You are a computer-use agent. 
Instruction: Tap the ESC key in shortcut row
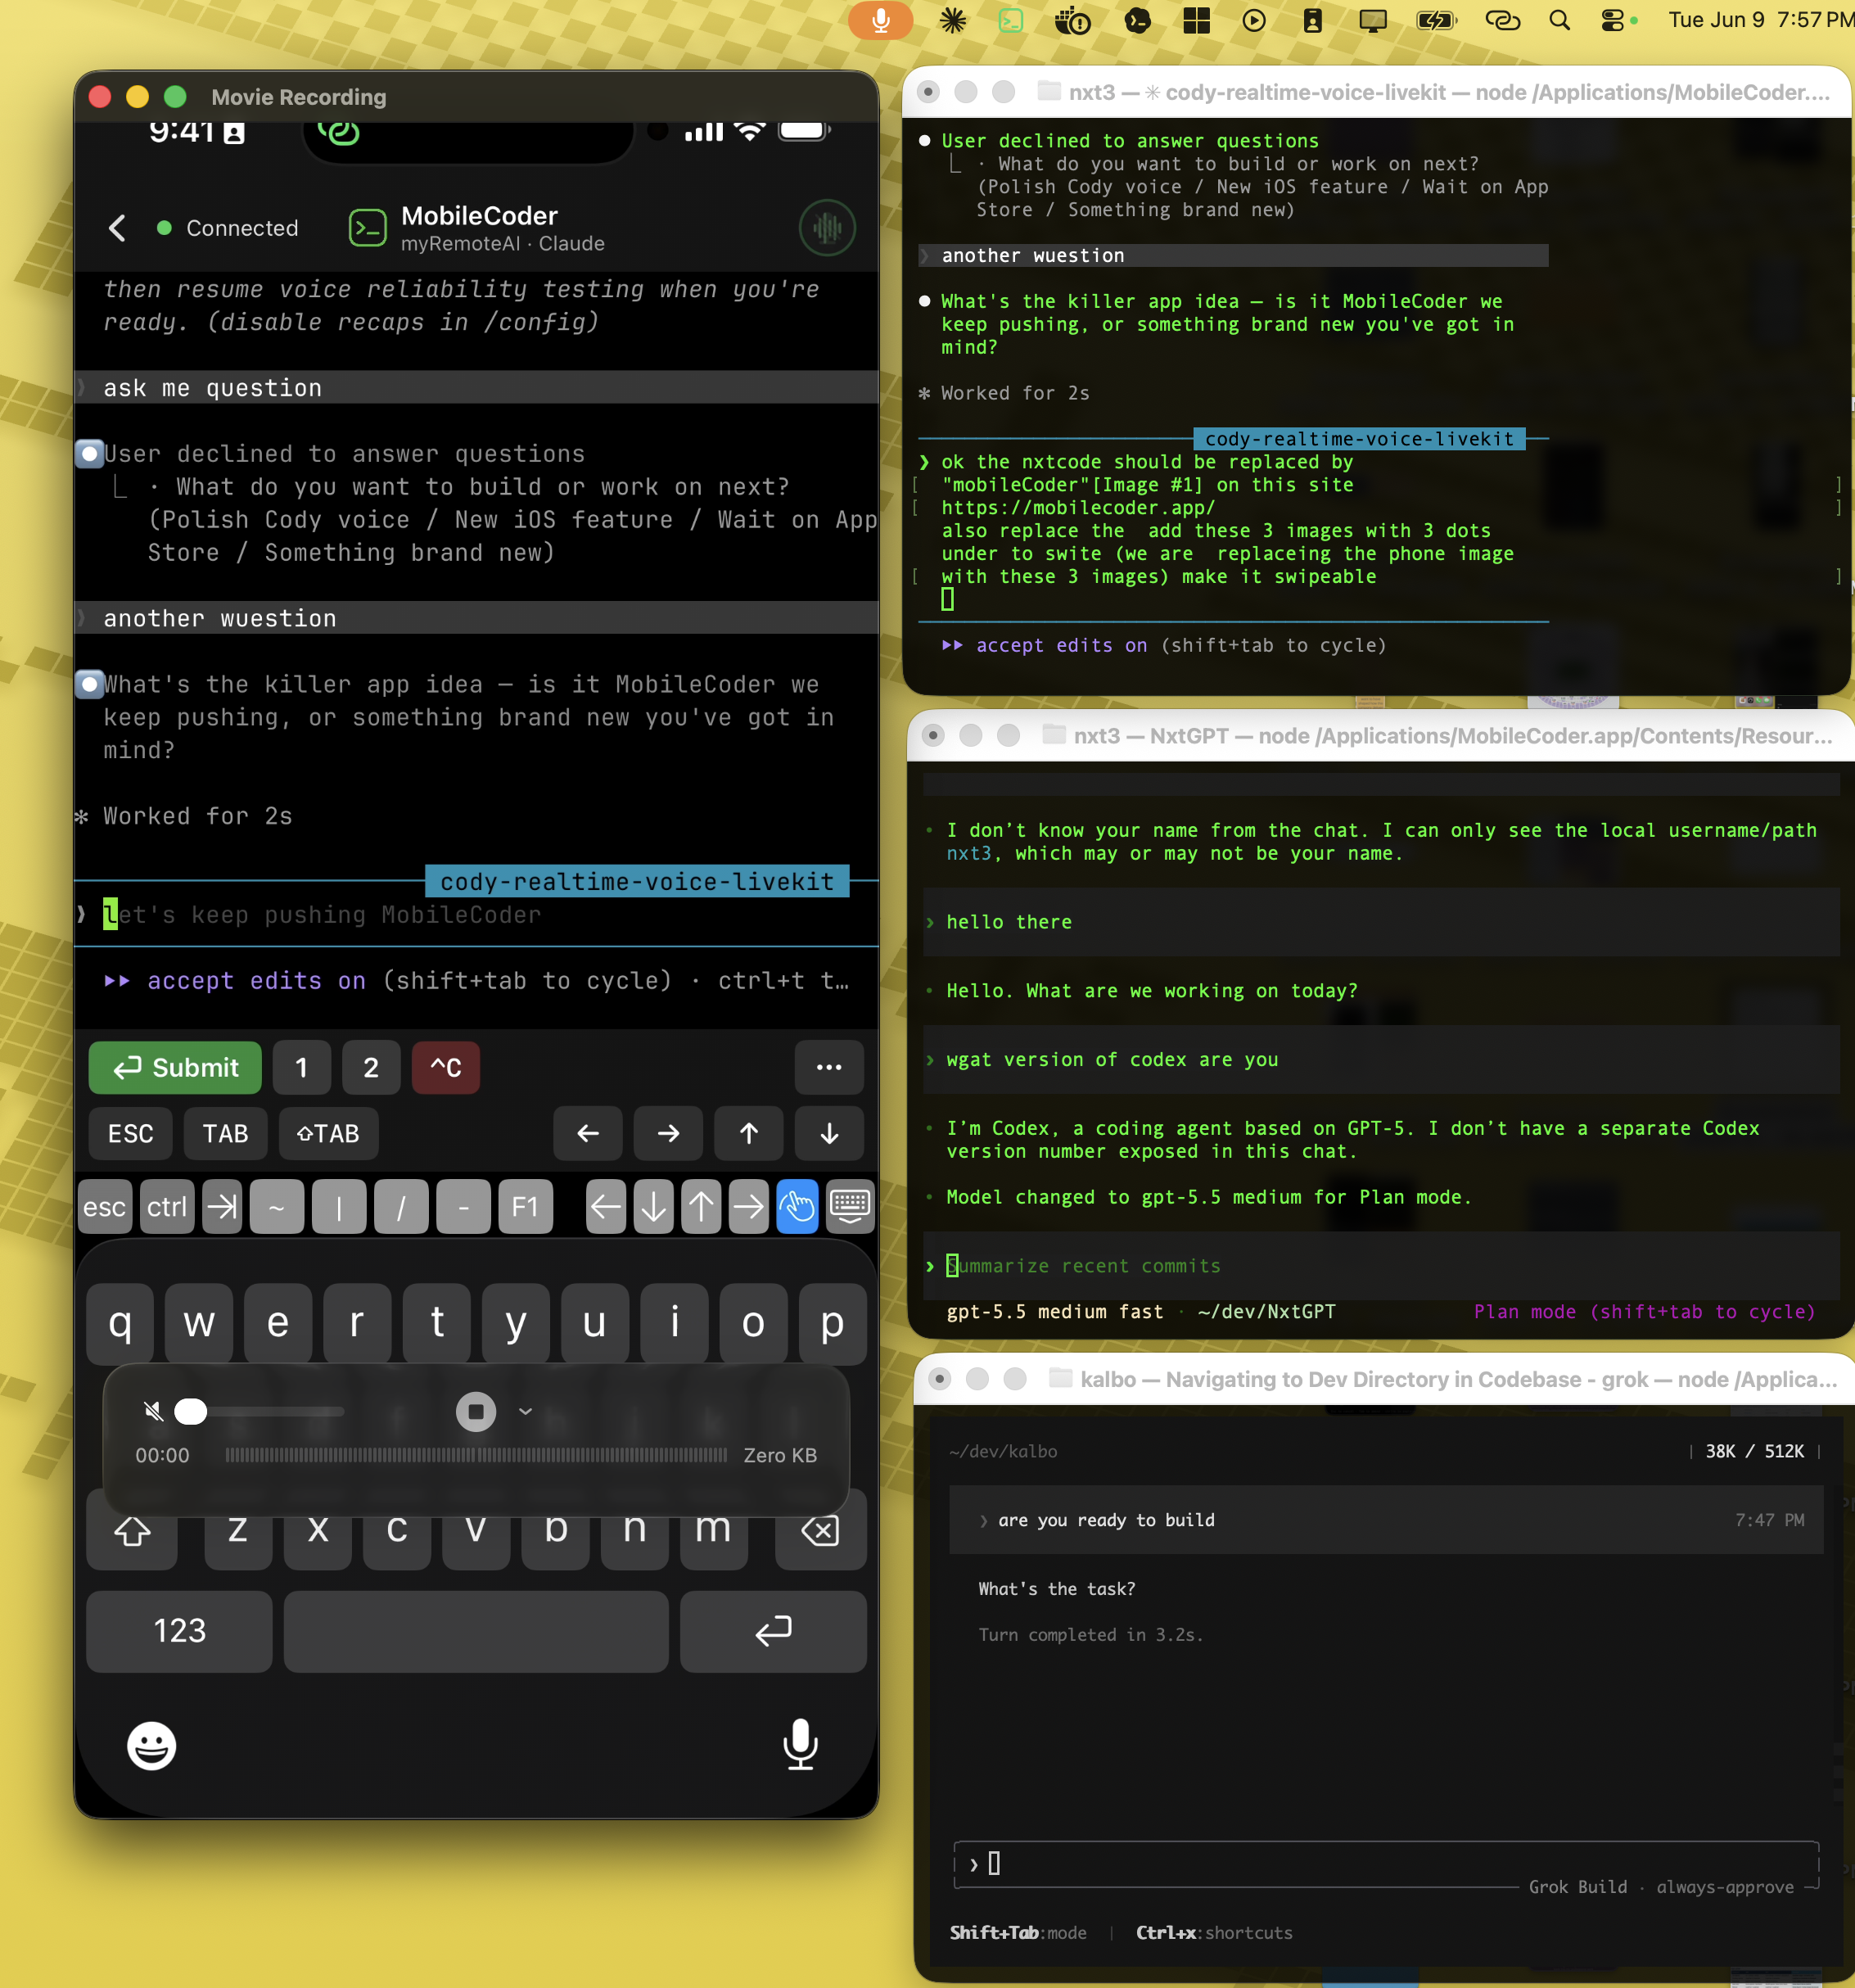131,1133
